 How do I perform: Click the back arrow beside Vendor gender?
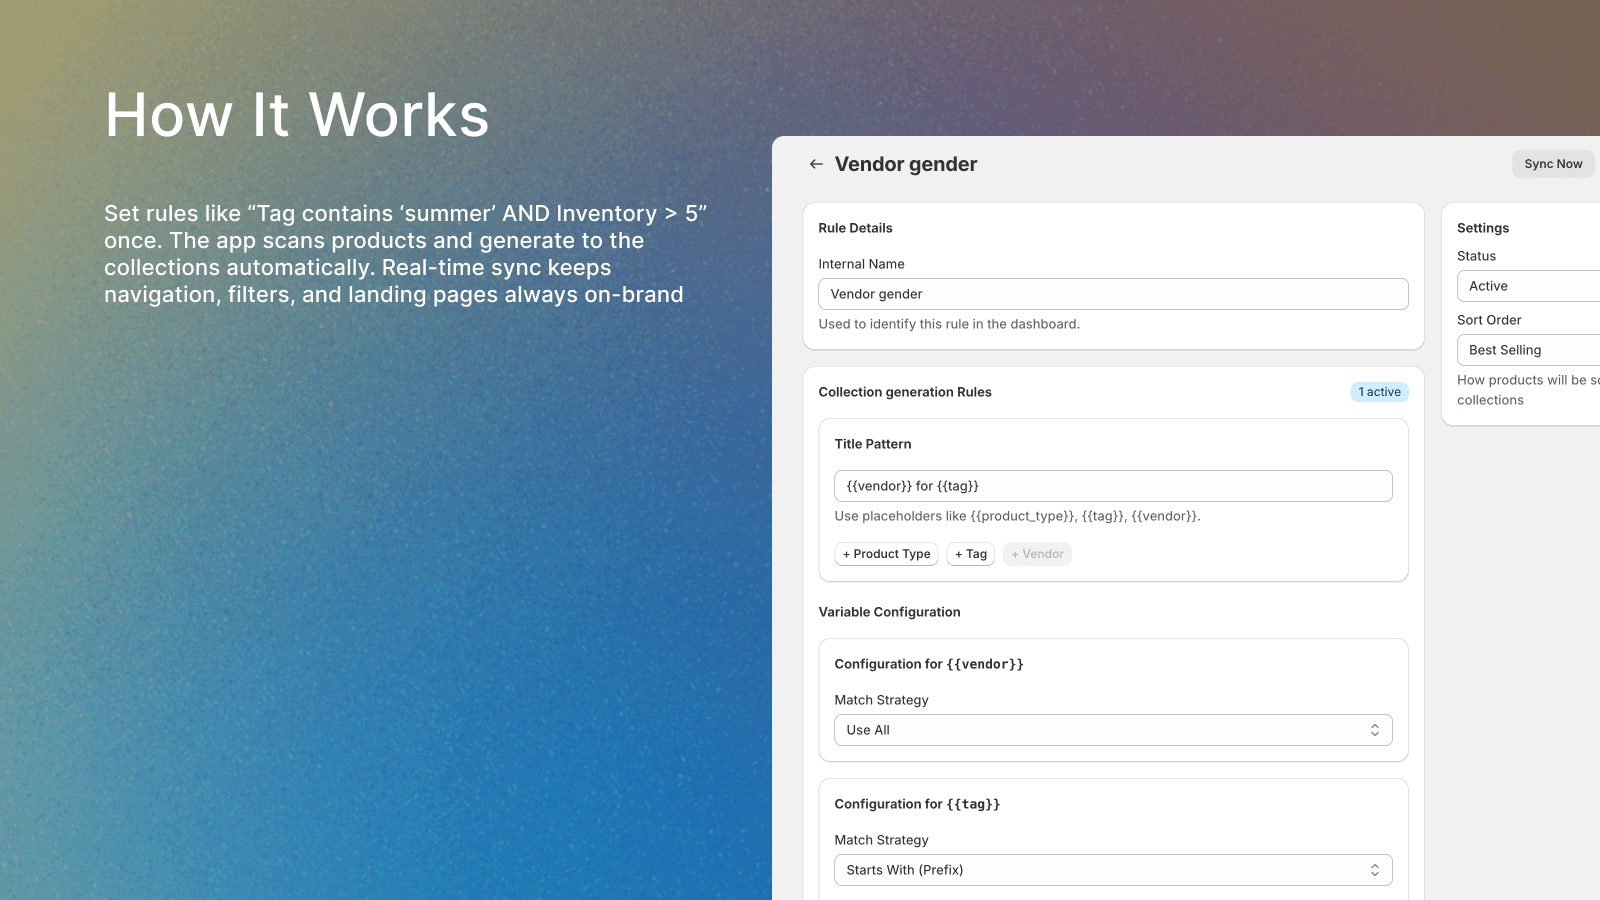(x=816, y=163)
